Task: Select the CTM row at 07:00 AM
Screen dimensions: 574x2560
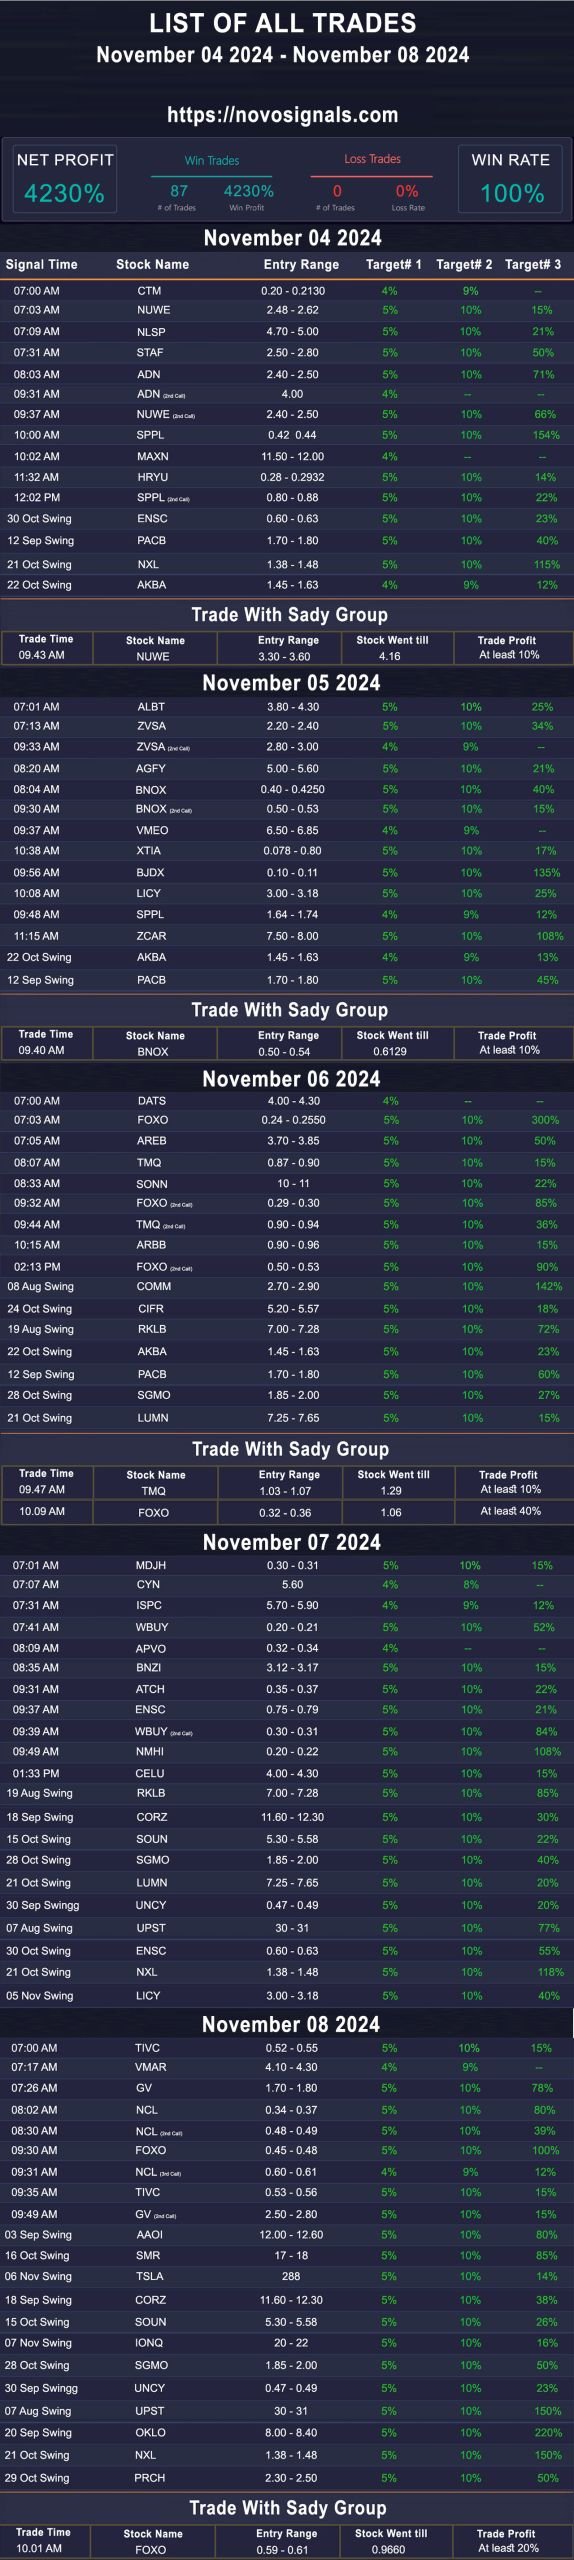Action: [x=287, y=291]
